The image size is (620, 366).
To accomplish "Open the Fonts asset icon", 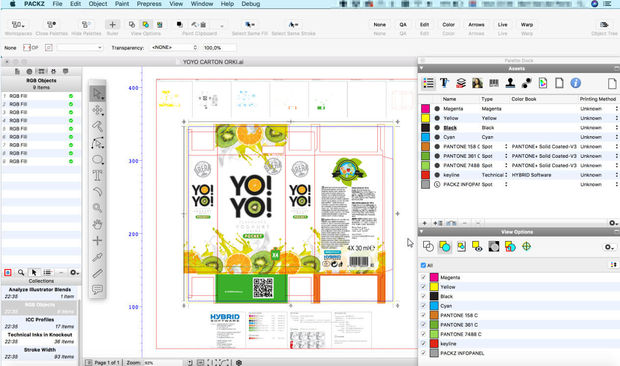I will tap(444, 83).
